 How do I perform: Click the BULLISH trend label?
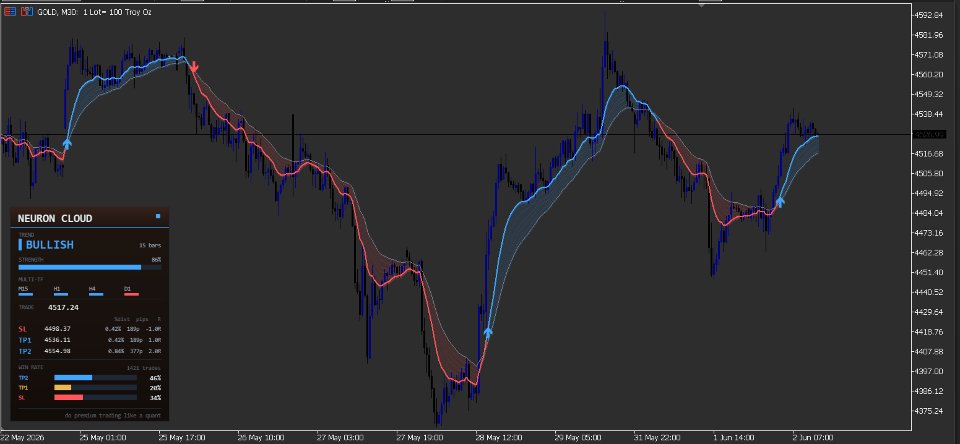[50, 244]
